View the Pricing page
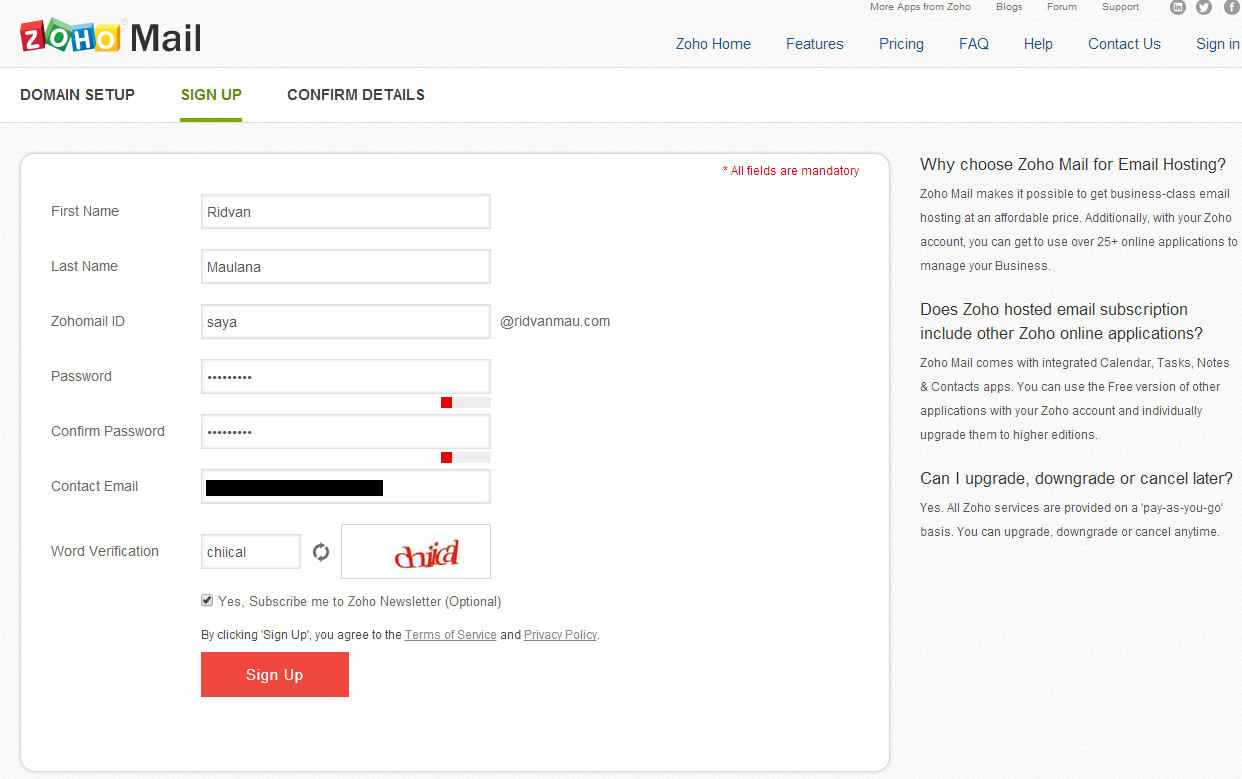 (x=901, y=44)
